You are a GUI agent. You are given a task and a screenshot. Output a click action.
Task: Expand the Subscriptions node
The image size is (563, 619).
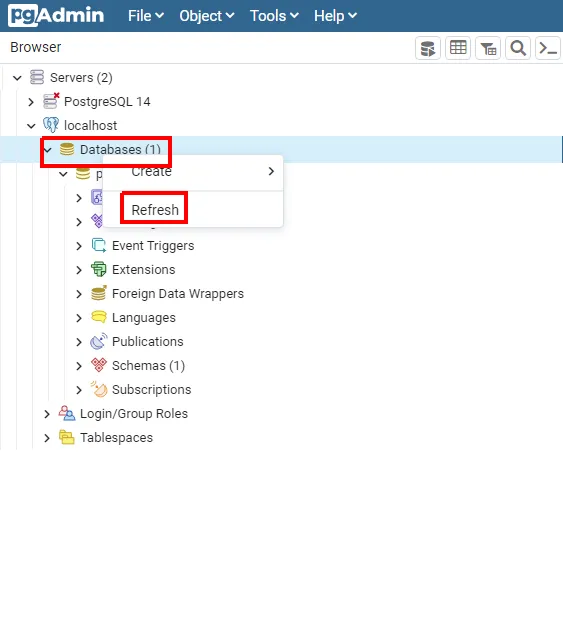(79, 390)
